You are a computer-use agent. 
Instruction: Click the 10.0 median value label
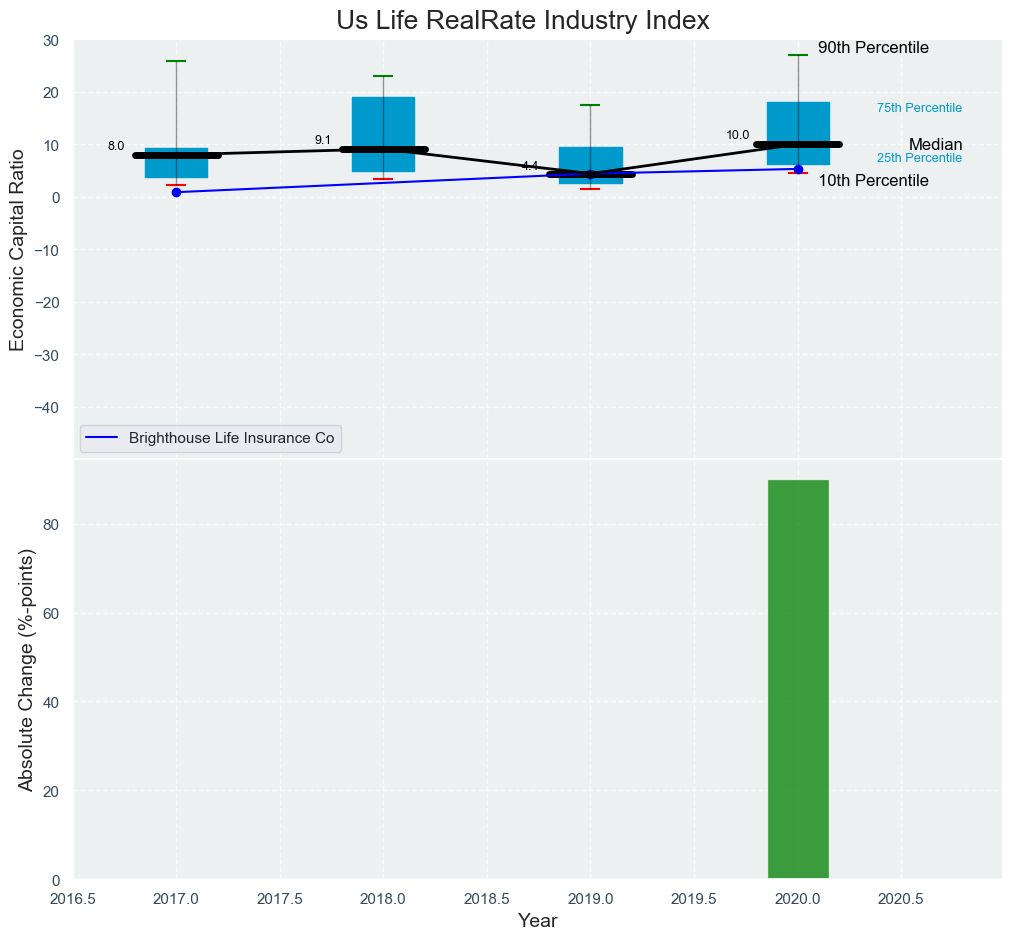point(737,135)
